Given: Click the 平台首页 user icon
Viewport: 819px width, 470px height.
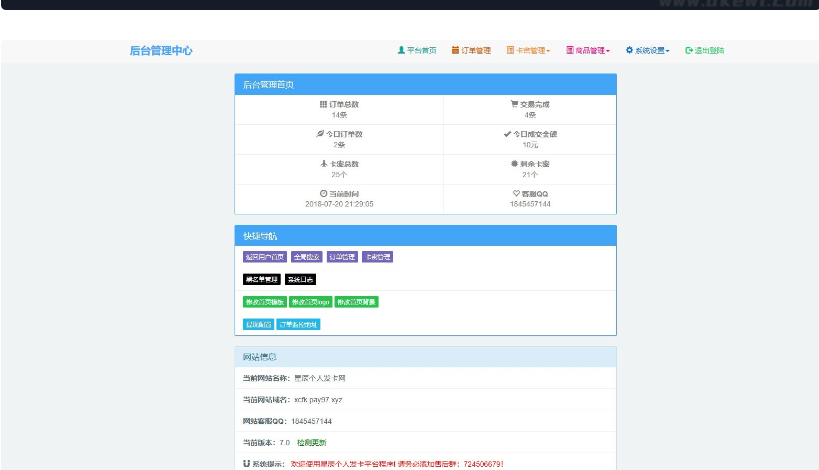Looking at the screenshot, I should pyautogui.click(x=401, y=50).
